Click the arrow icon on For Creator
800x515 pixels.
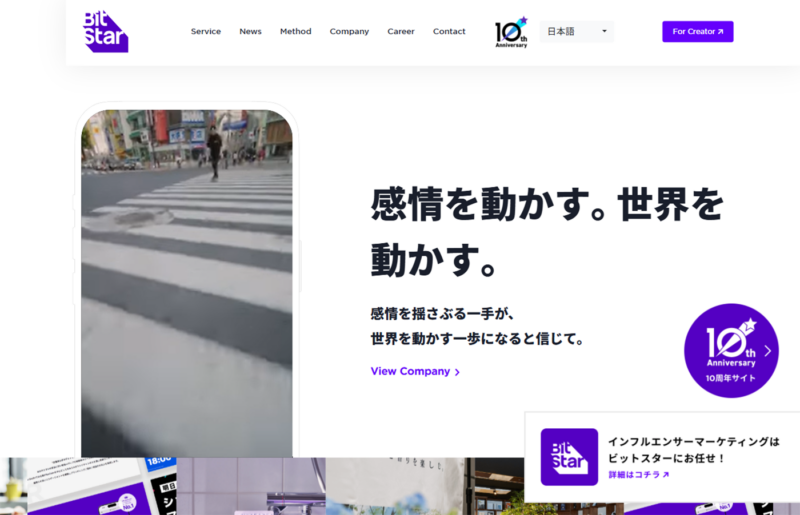[x=720, y=32]
